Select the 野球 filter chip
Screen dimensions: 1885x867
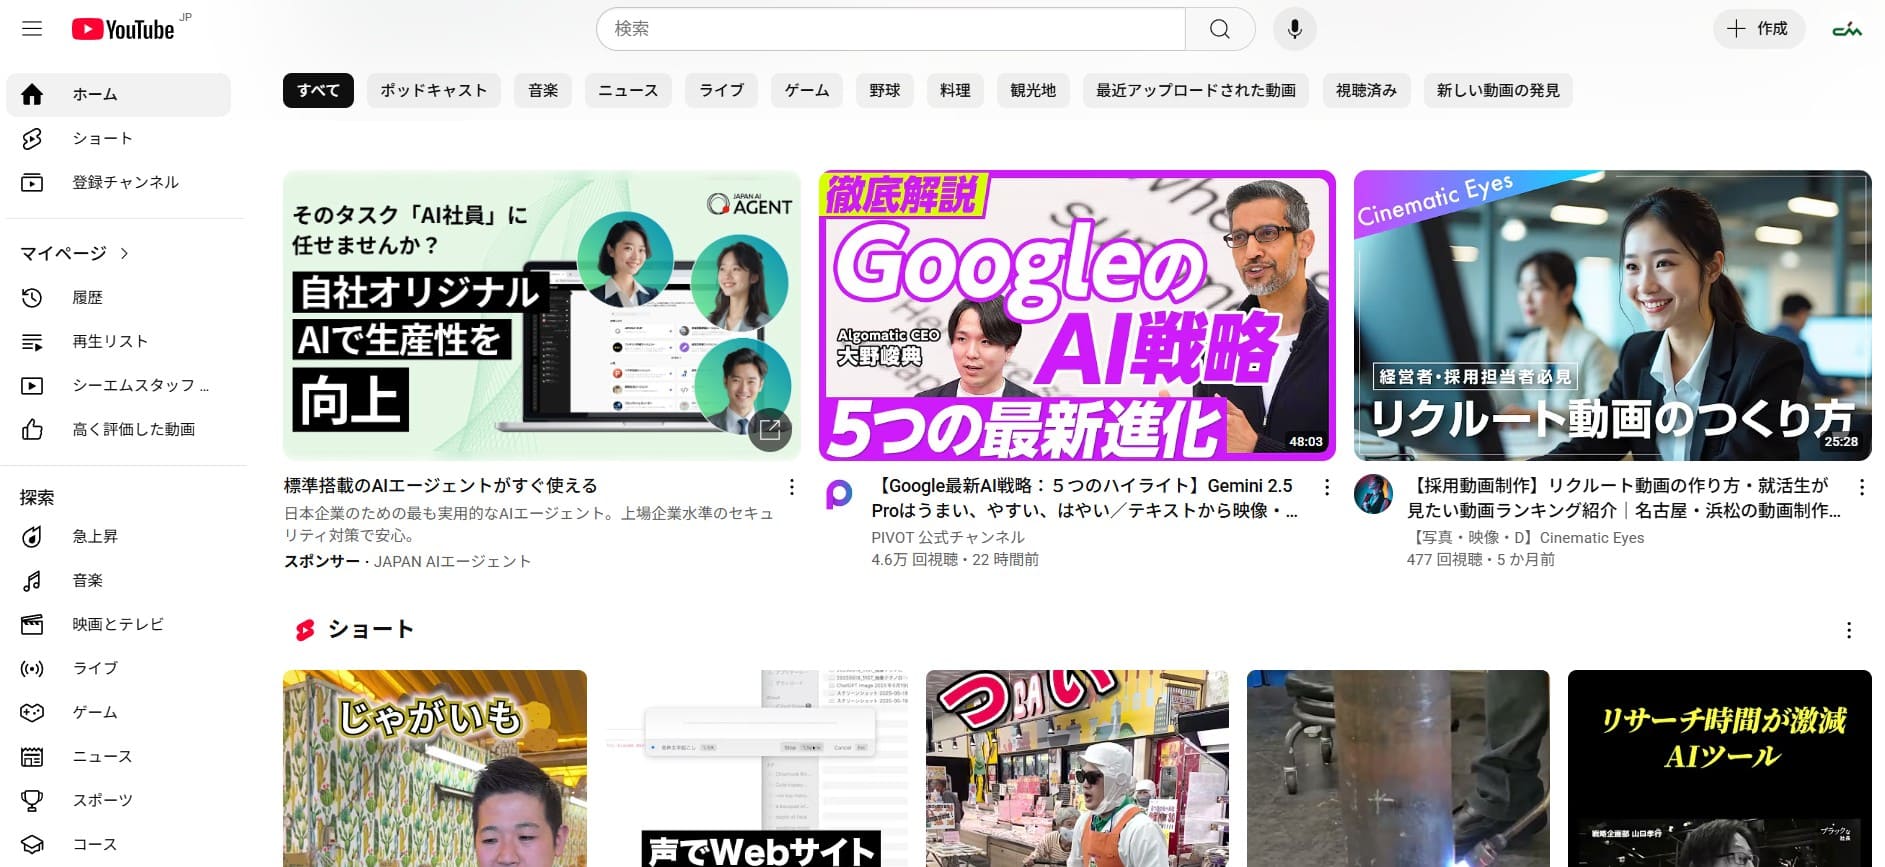pyautogui.click(x=884, y=90)
